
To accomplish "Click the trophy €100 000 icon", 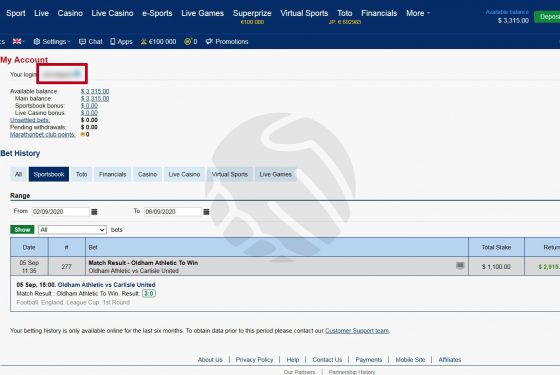I will point(144,42).
